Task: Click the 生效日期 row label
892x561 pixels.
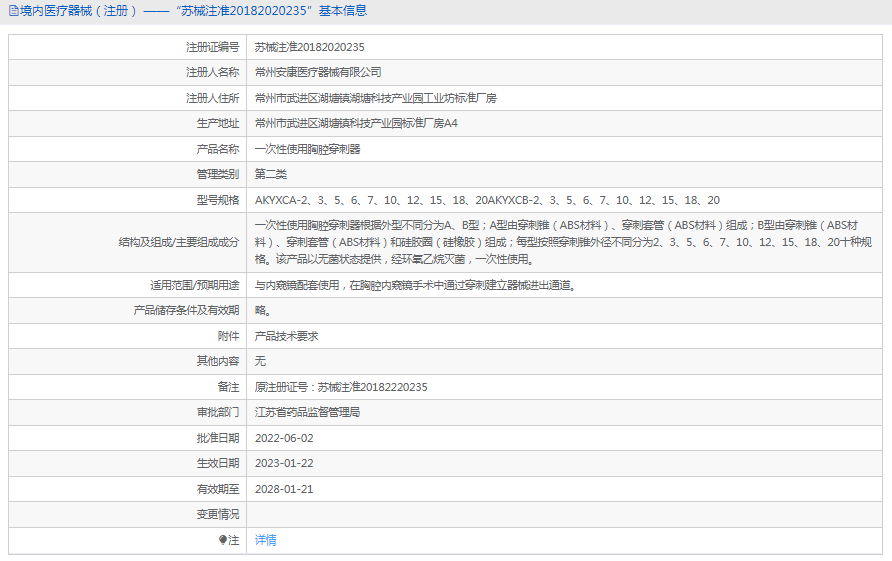Action: click(x=218, y=463)
